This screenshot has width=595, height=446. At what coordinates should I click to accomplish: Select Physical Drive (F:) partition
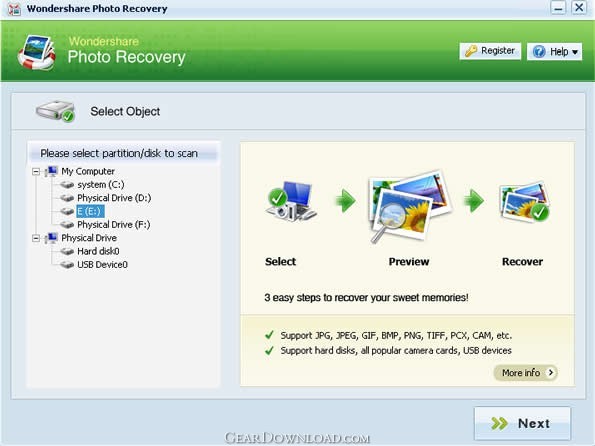[113, 225]
